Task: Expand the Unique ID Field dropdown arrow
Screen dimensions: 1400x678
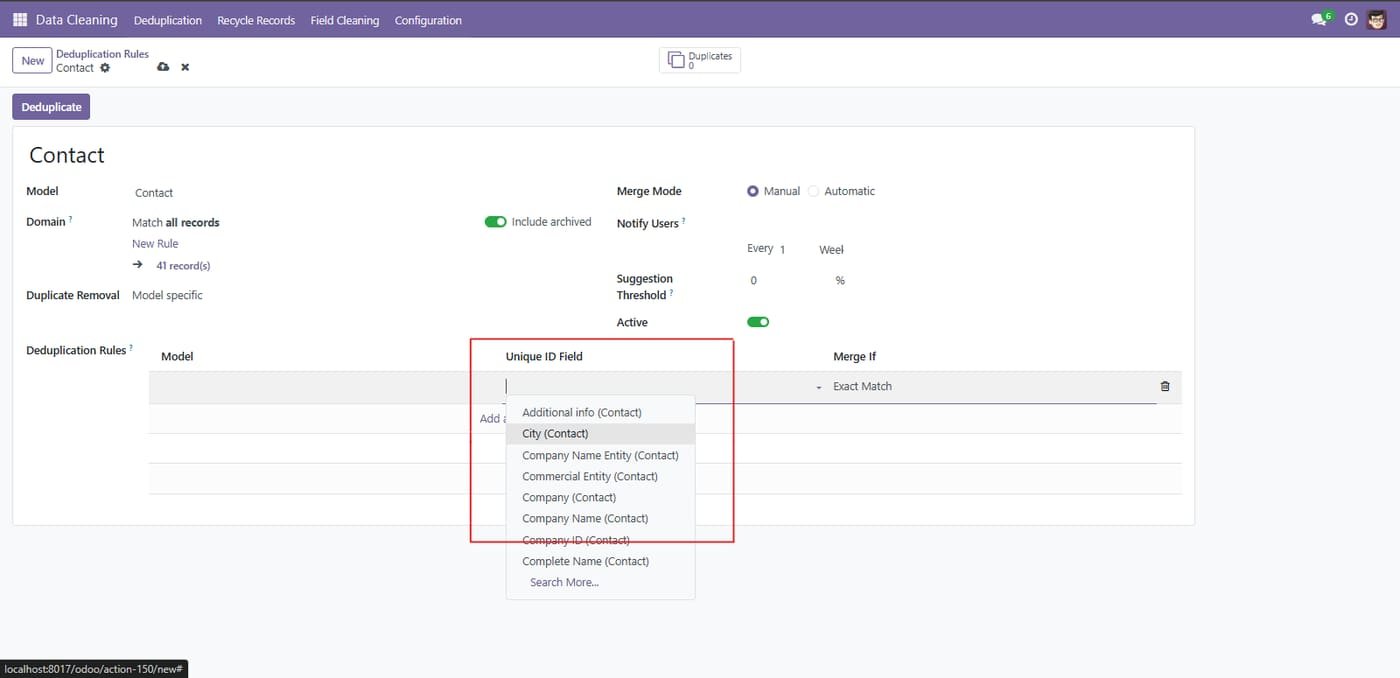Action: coord(819,387)
